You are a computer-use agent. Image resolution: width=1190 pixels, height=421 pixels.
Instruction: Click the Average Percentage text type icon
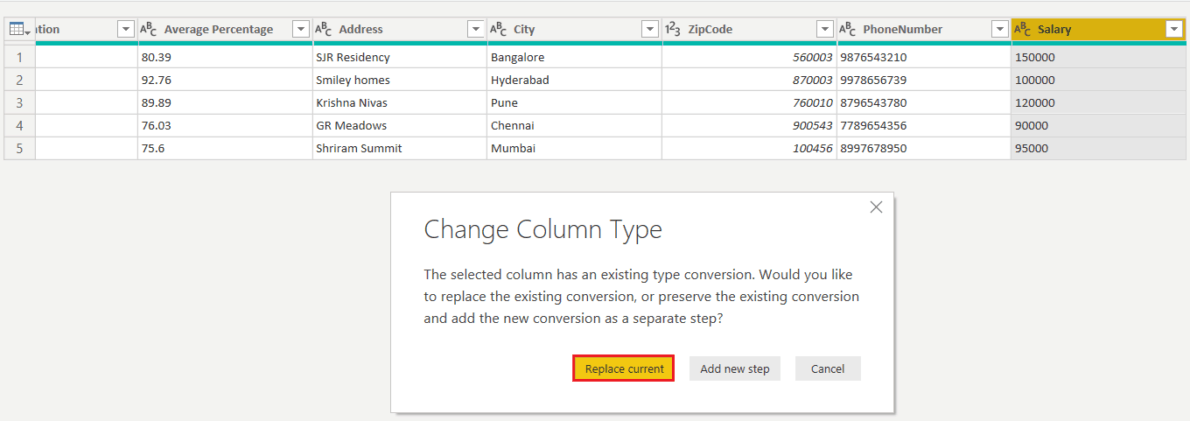point(148,30)
